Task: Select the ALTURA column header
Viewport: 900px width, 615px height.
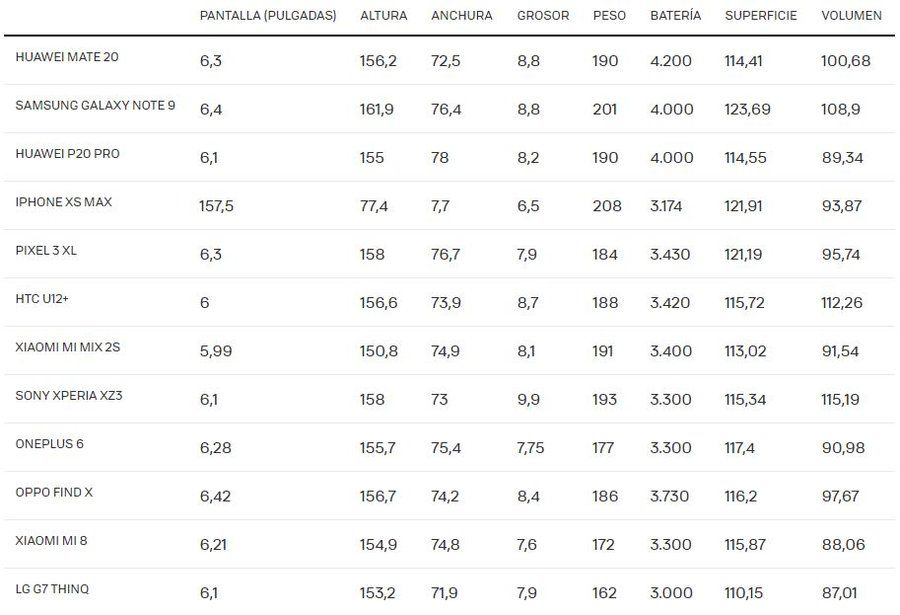Action: (383, 16)
